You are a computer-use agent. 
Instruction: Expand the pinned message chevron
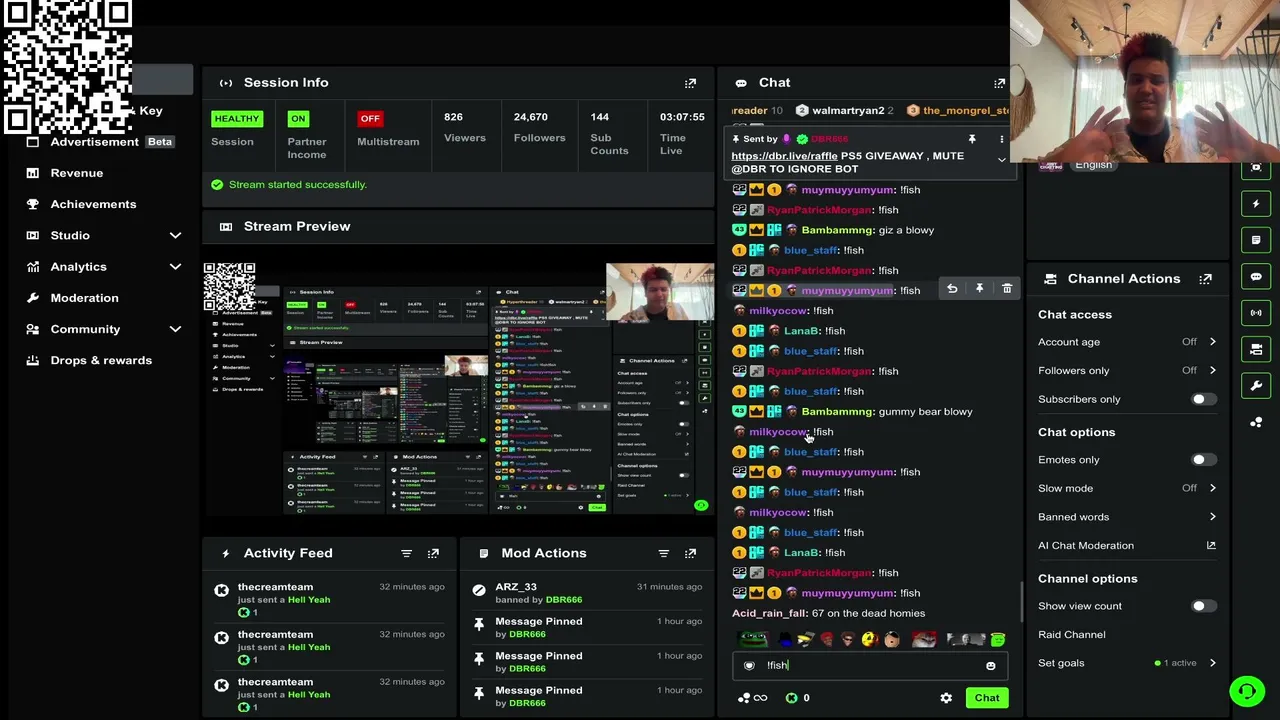[x=1001, y=160]
